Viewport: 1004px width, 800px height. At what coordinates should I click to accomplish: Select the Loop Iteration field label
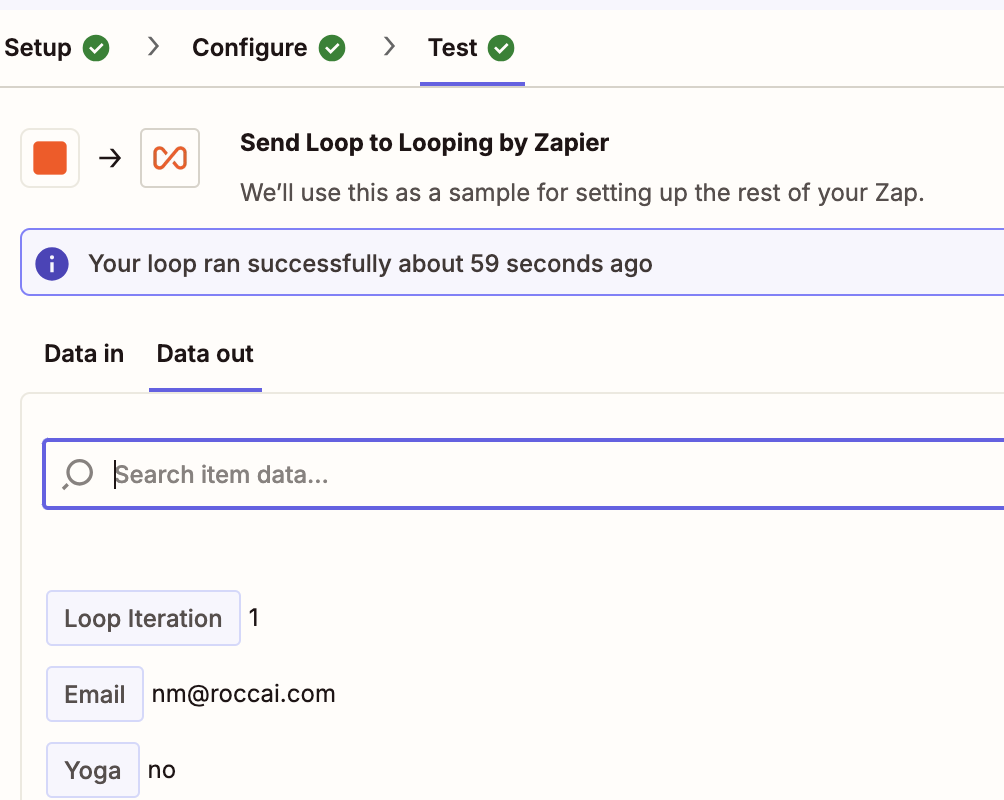tap(143, 618)
